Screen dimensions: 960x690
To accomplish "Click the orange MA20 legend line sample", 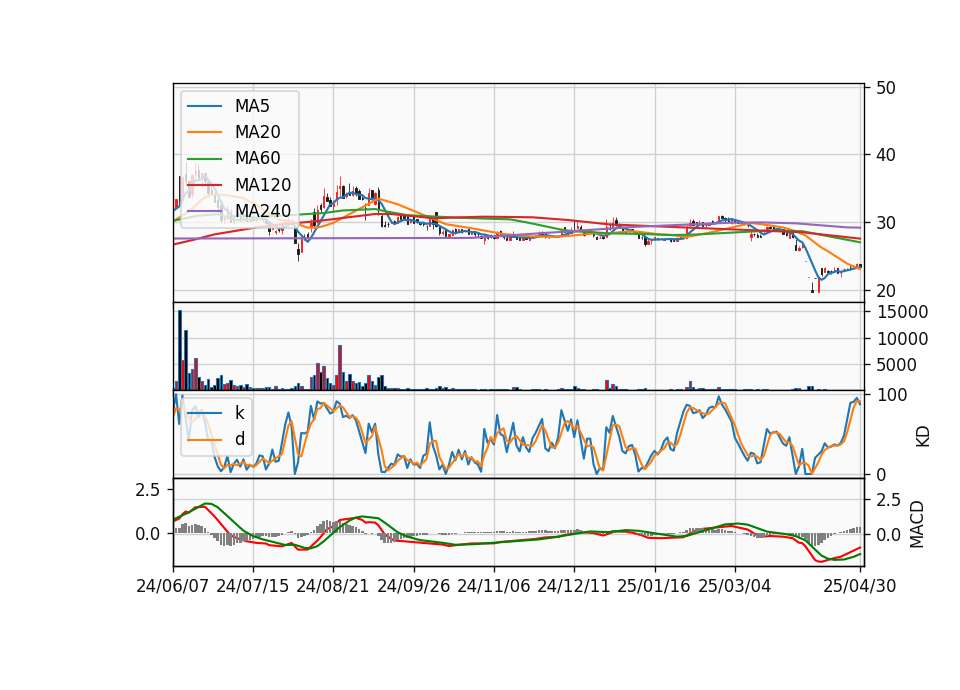I will [204, 132].
